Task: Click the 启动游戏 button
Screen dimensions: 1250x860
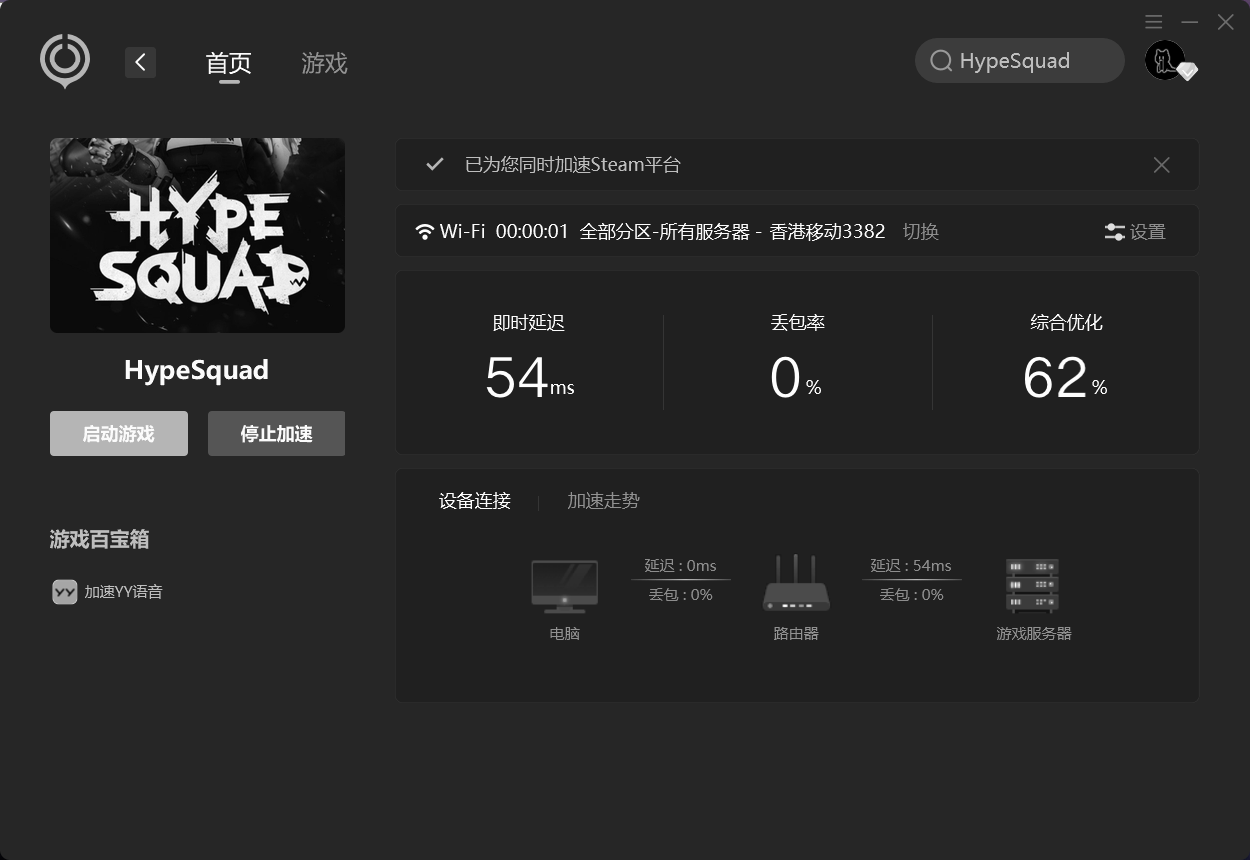Action: (118, 433)
